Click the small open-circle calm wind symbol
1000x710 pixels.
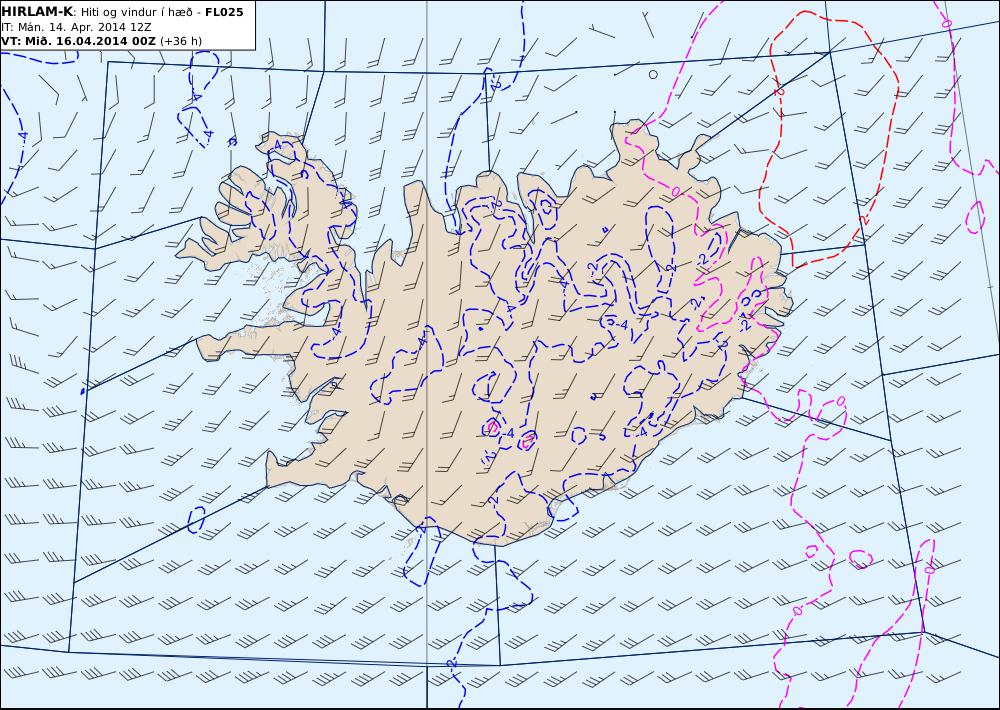click(653, 75)
